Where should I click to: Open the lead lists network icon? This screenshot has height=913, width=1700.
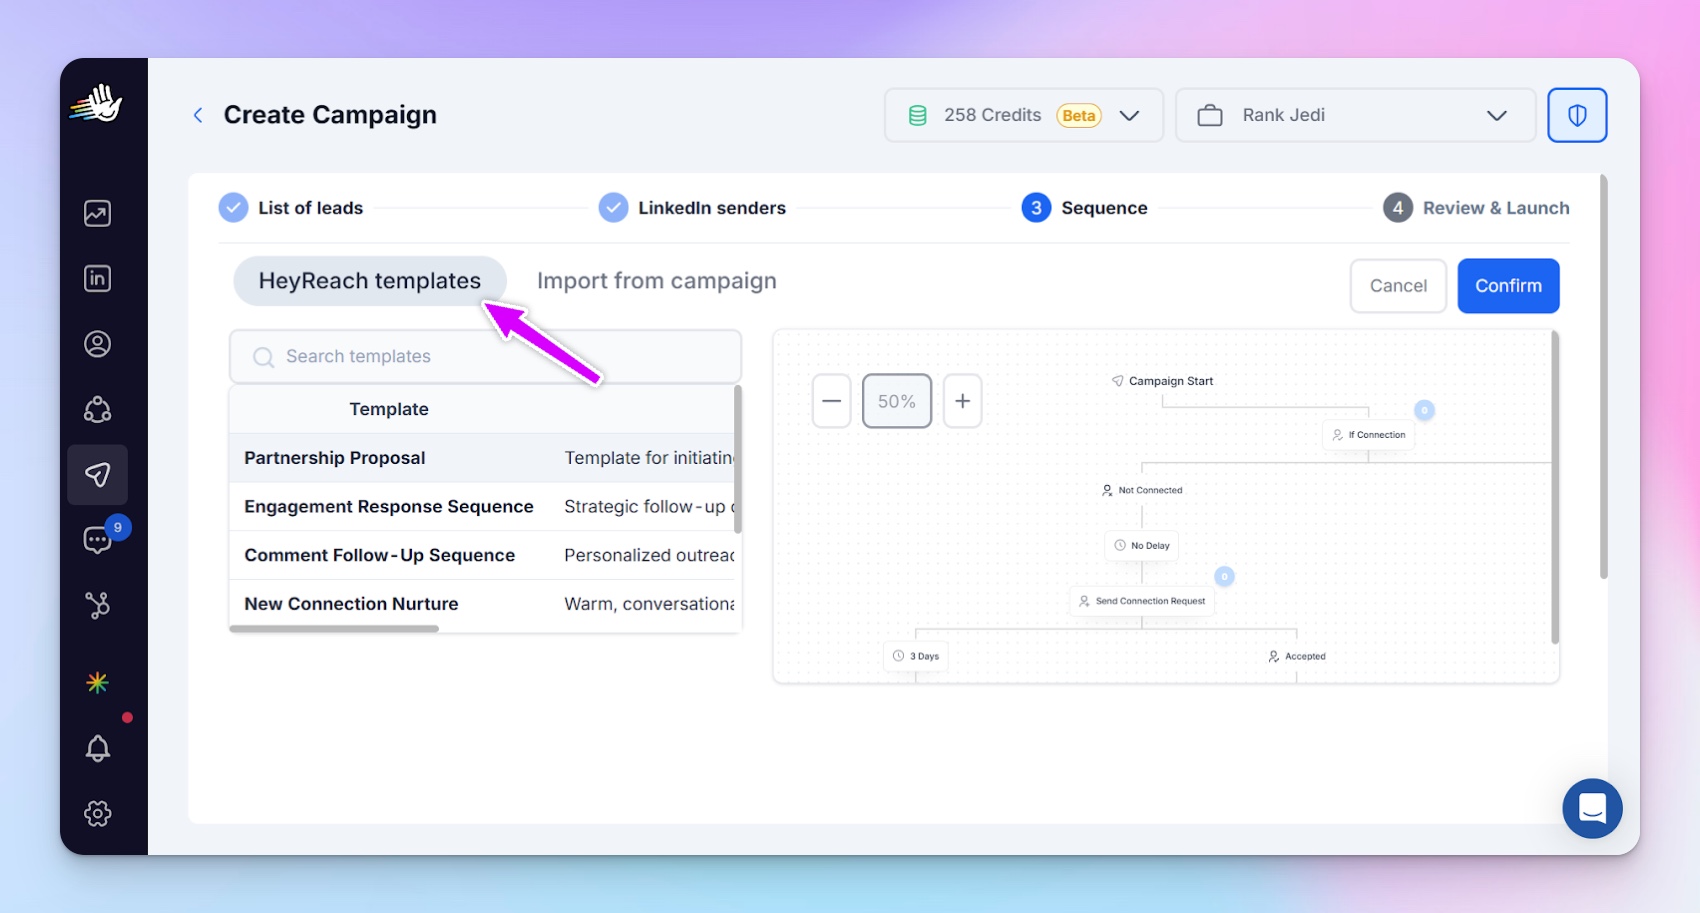97,409
